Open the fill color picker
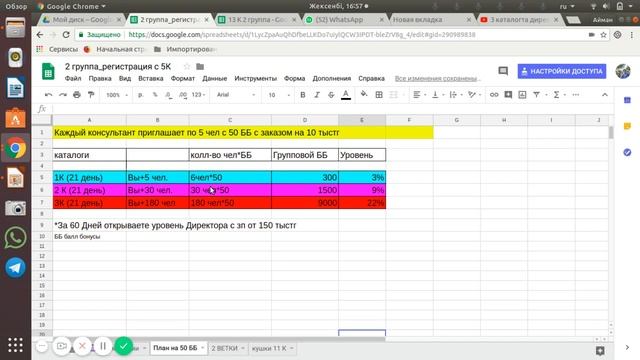The width and height of the screenshot is (640, 360). (364, 95)
